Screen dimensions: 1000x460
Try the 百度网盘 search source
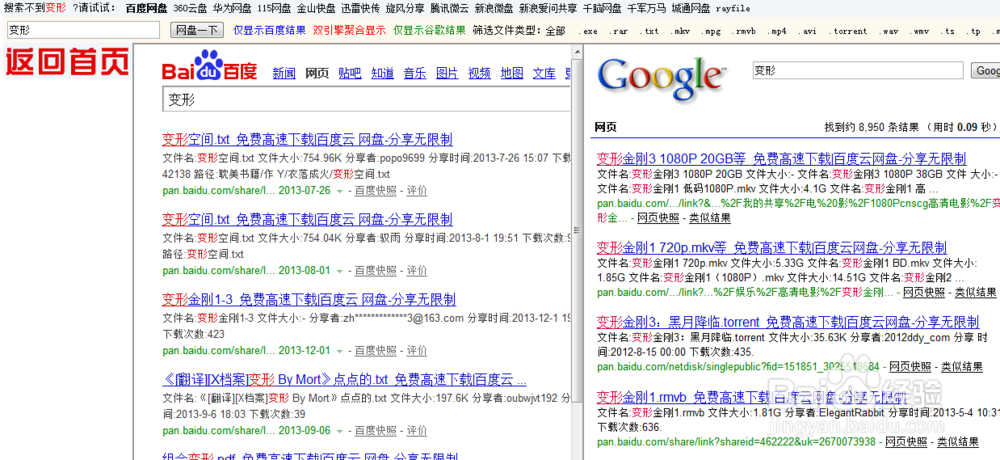(x=146, y=8)
